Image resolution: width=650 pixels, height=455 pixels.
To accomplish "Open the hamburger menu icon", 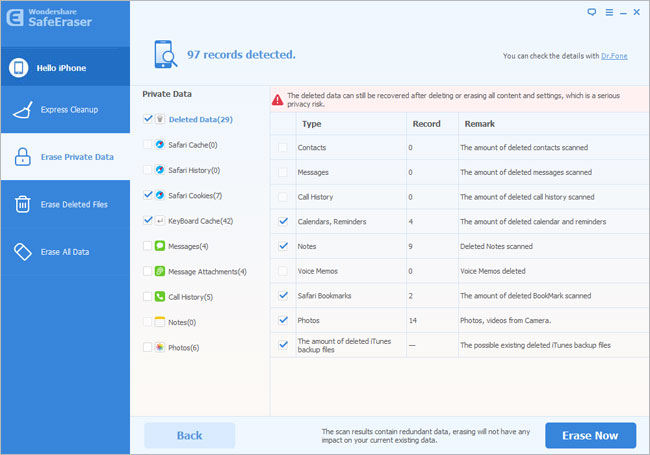I will pyautogui.click(x=609, y=12).
